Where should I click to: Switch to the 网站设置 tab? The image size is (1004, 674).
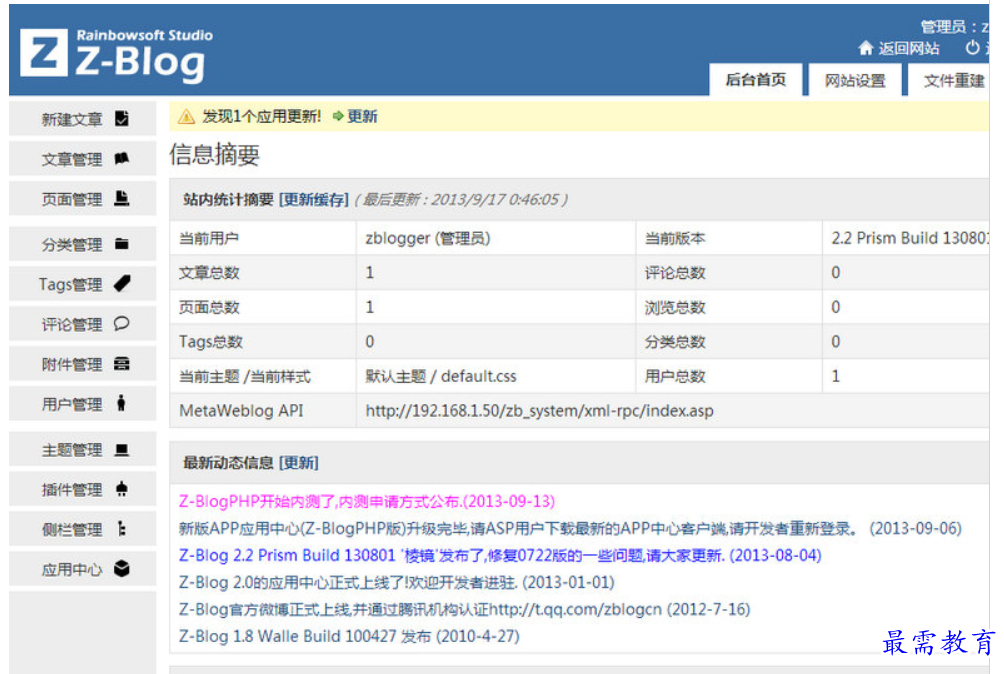(x=855, y=80)
